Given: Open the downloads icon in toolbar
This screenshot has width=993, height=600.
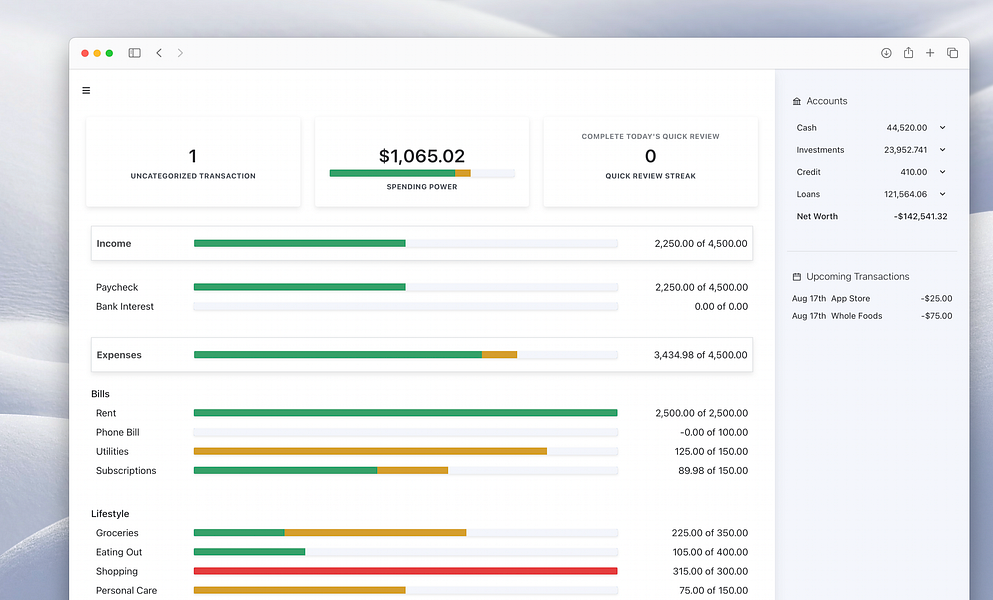Looking at the screenshot, I should (x=886, y=53).
